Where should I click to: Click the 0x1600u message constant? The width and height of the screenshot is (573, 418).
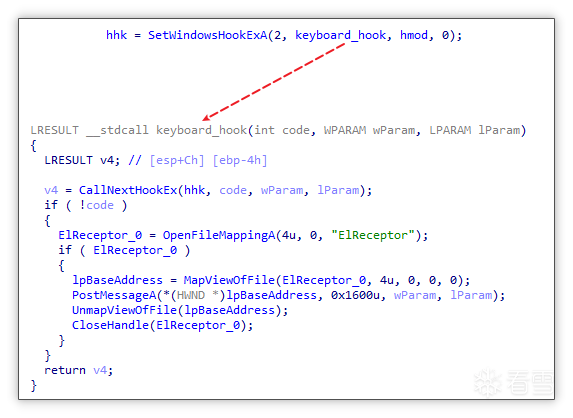[x=355, y=295]
